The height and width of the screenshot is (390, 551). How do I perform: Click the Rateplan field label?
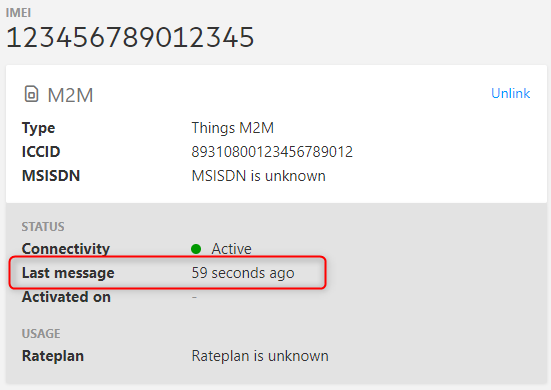click(x=53, y=356)
